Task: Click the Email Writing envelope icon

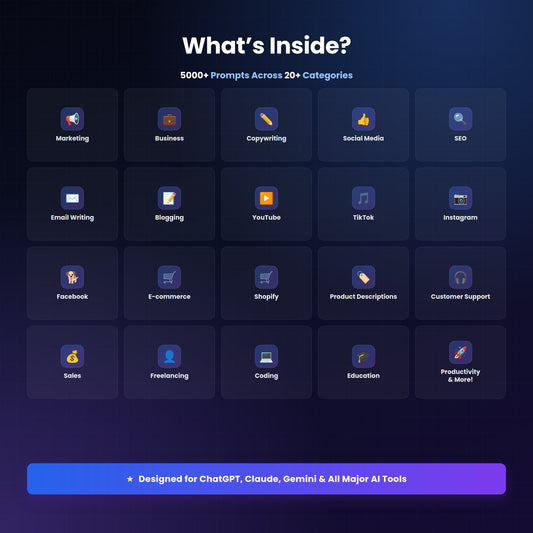Action: pos(72,198)
